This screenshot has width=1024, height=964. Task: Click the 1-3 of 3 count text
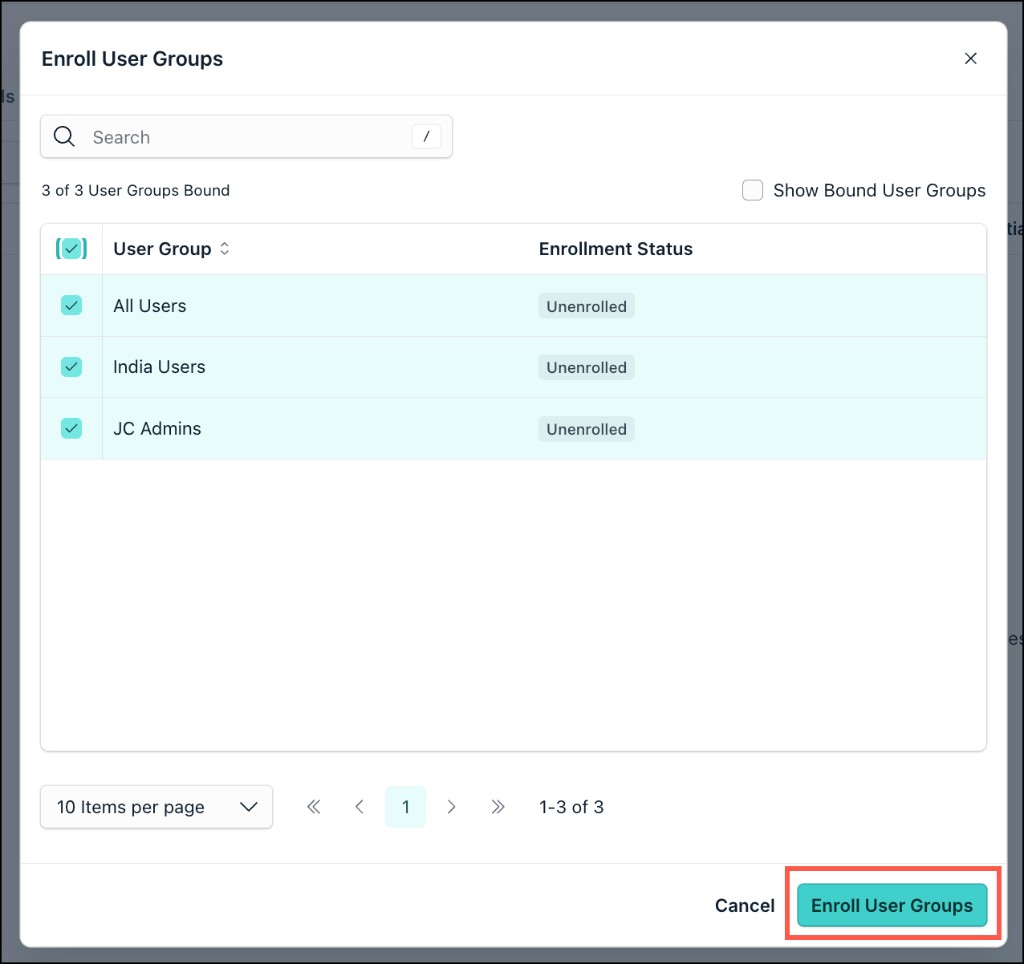[571, 807]
